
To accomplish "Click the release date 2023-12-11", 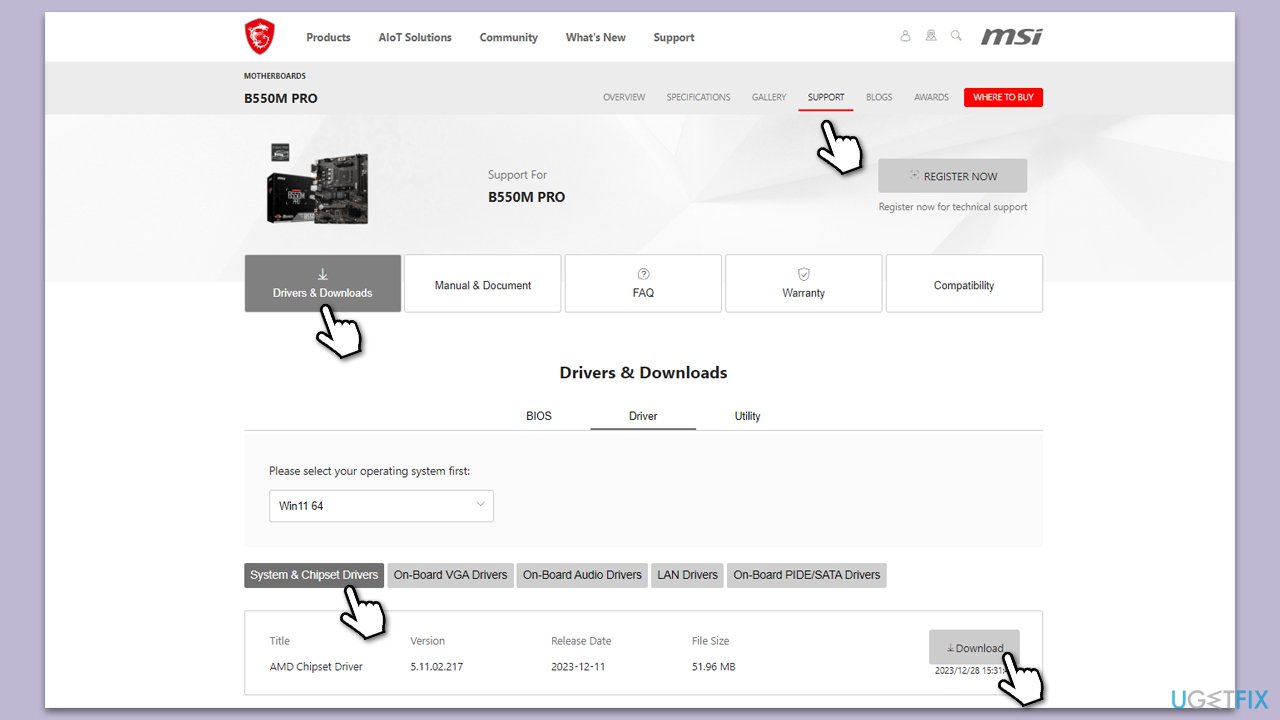I will tap(580, 667).
